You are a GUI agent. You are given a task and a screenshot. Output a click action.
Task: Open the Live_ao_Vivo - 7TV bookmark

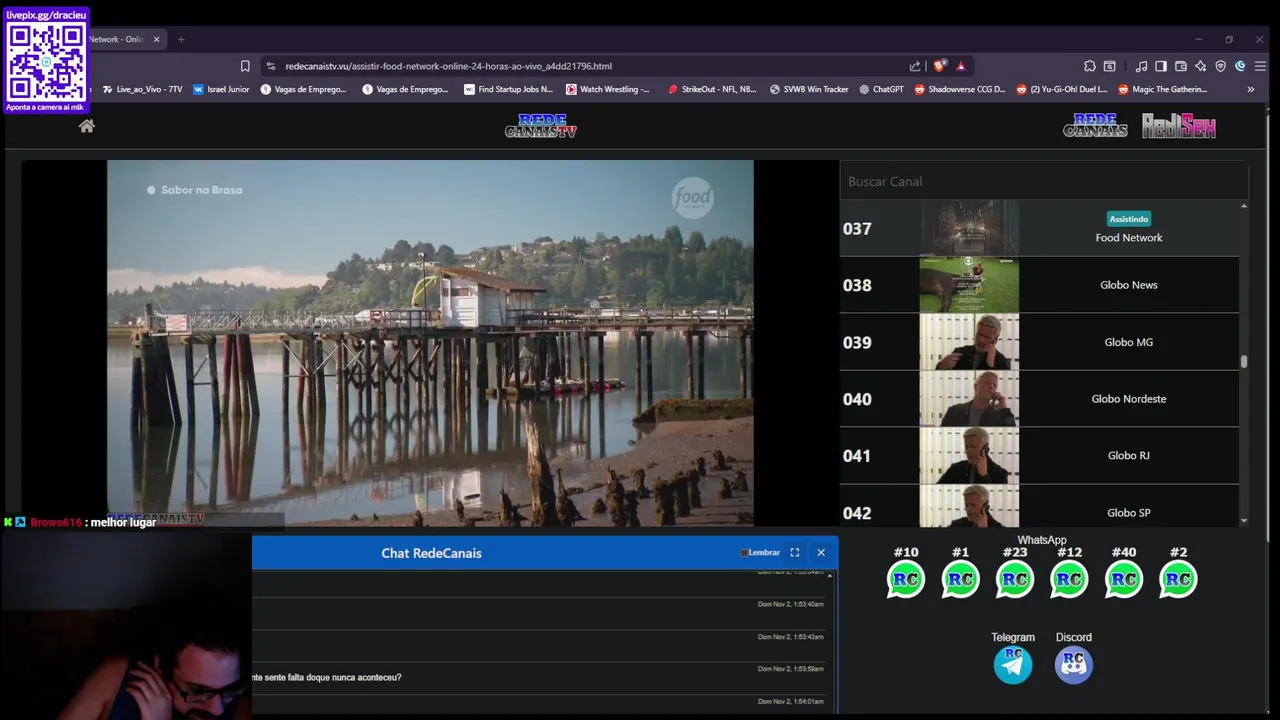[141, 89]
